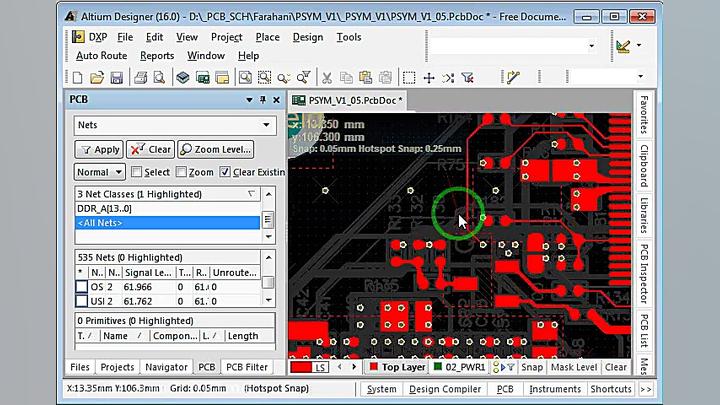
Task: Open the Reports menu
Action: [157, 56]
